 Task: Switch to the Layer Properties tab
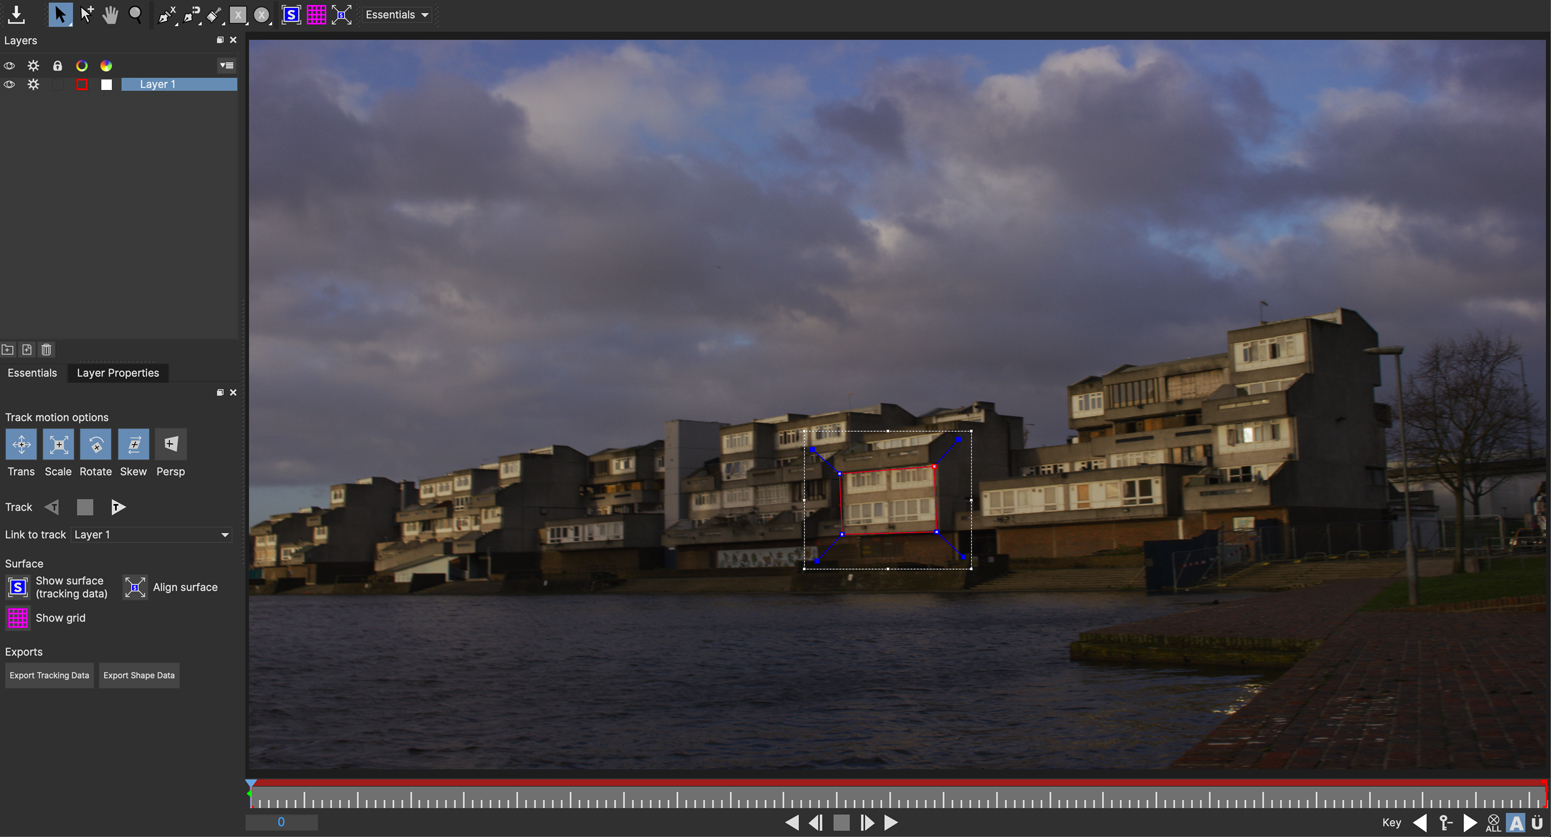tap(118, 373)
